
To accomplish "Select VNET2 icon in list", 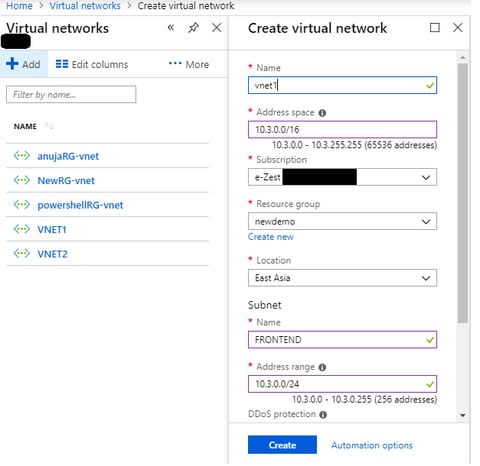I will (x=22, y=254).
